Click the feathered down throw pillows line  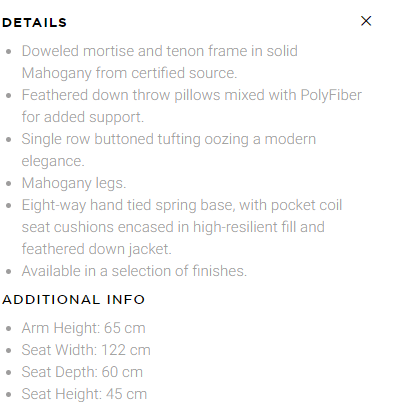192,106
